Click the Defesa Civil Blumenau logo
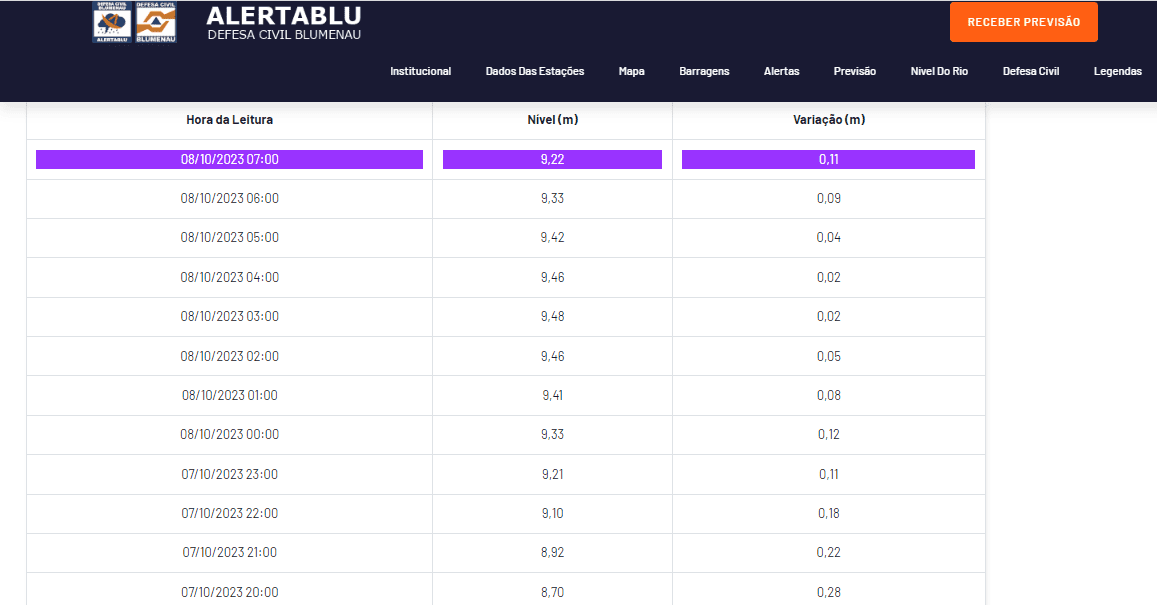The image size is (1157, 605). [155, 22]
